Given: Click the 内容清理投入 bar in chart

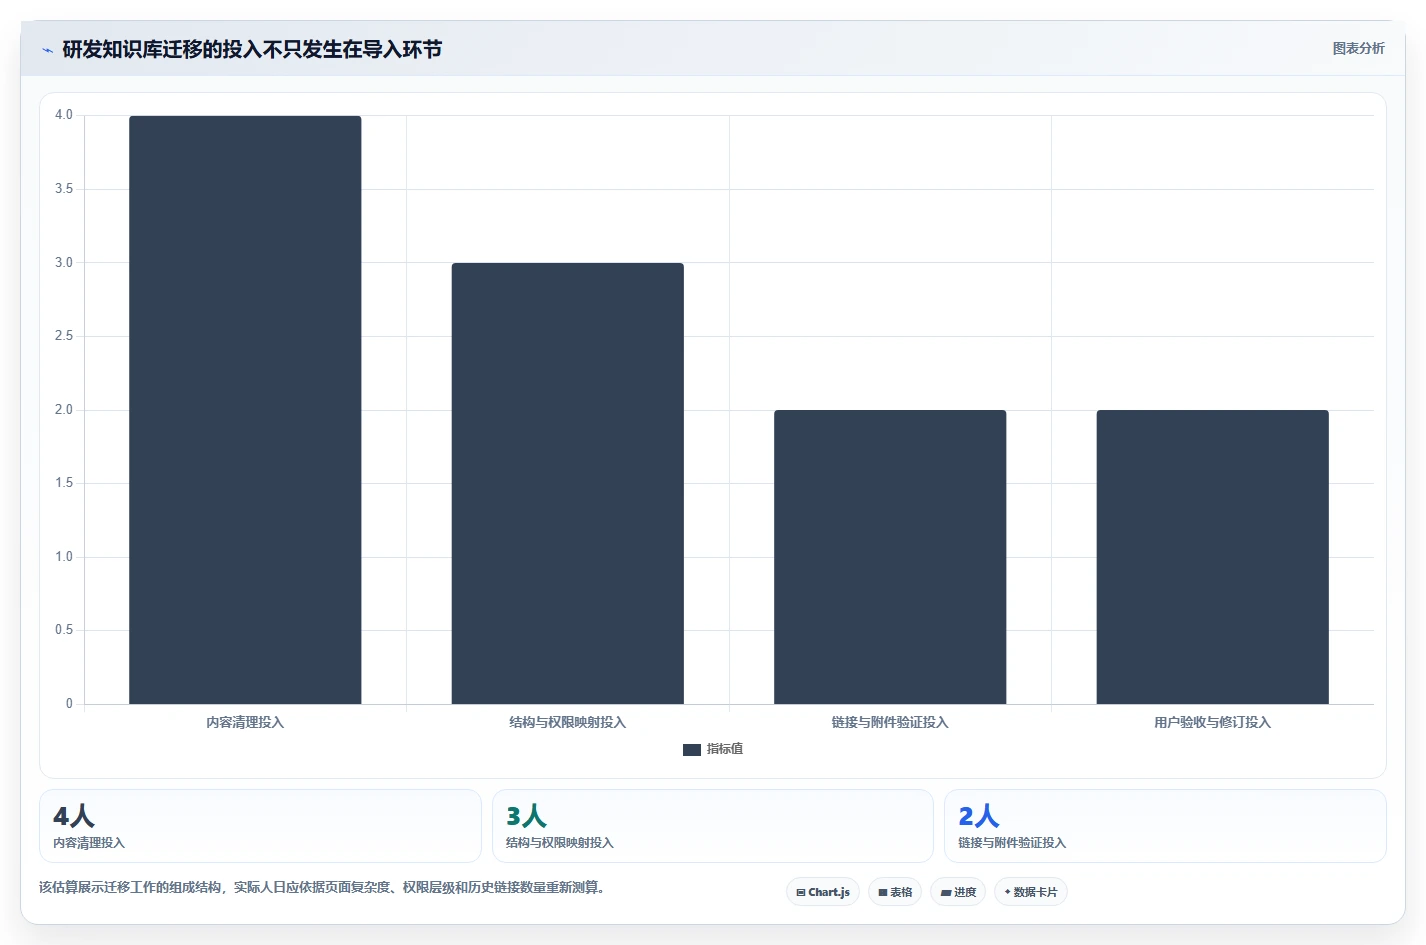Looking at the screenshot, I should [245, 410].
